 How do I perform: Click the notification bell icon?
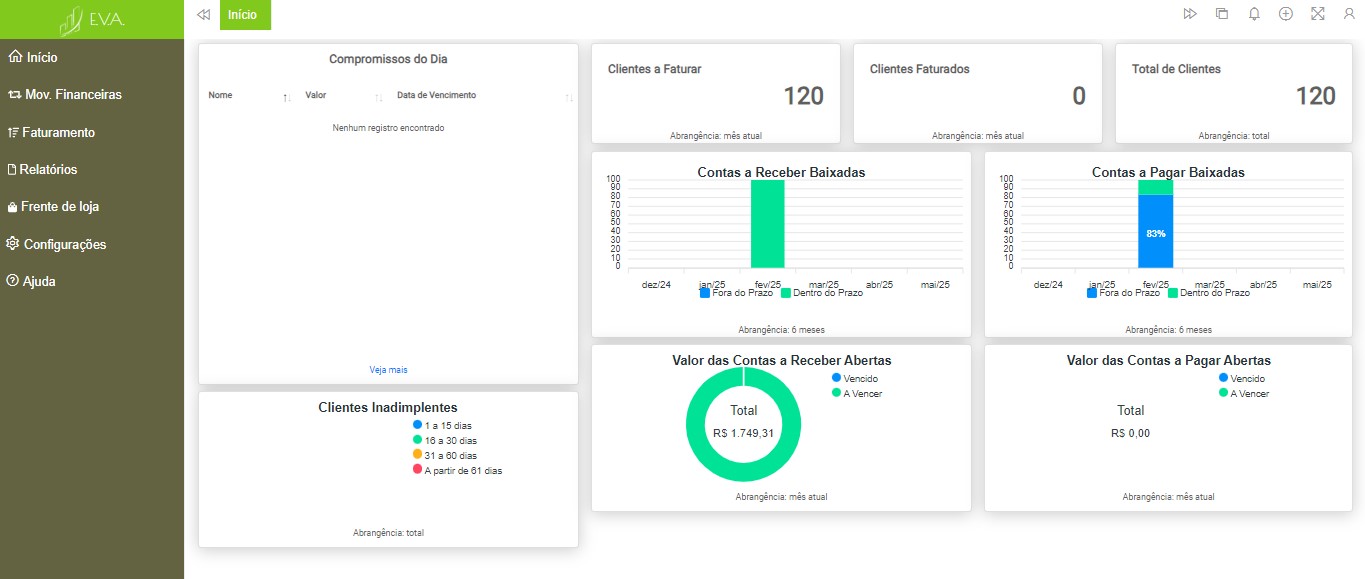pos(1254,14)
